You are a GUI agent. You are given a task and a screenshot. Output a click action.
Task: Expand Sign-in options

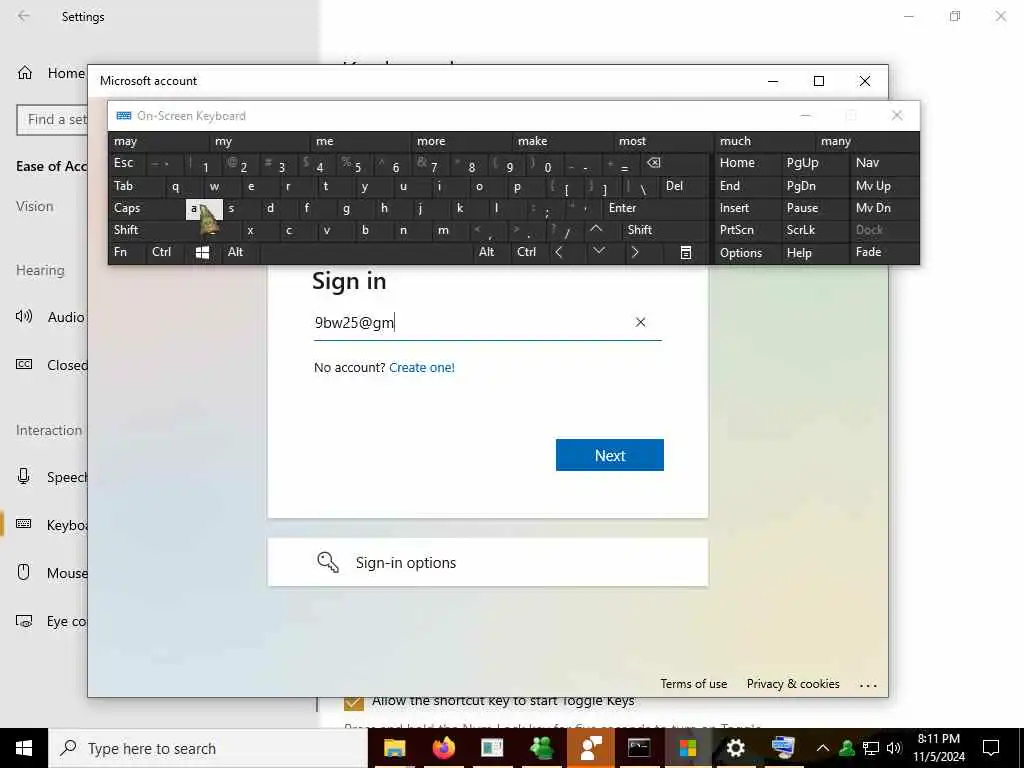pyautogui.click(x=488, y=562)
